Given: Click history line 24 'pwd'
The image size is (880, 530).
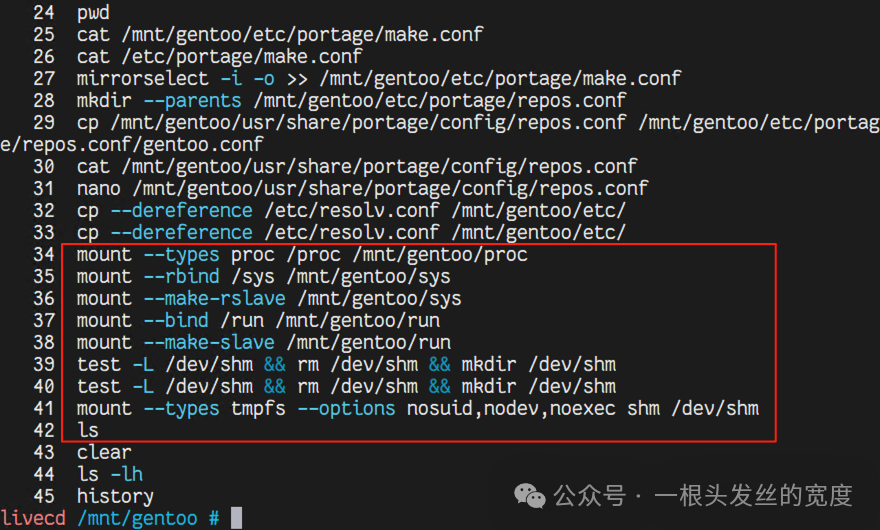Looking at the screenshot, I should 93,12.
